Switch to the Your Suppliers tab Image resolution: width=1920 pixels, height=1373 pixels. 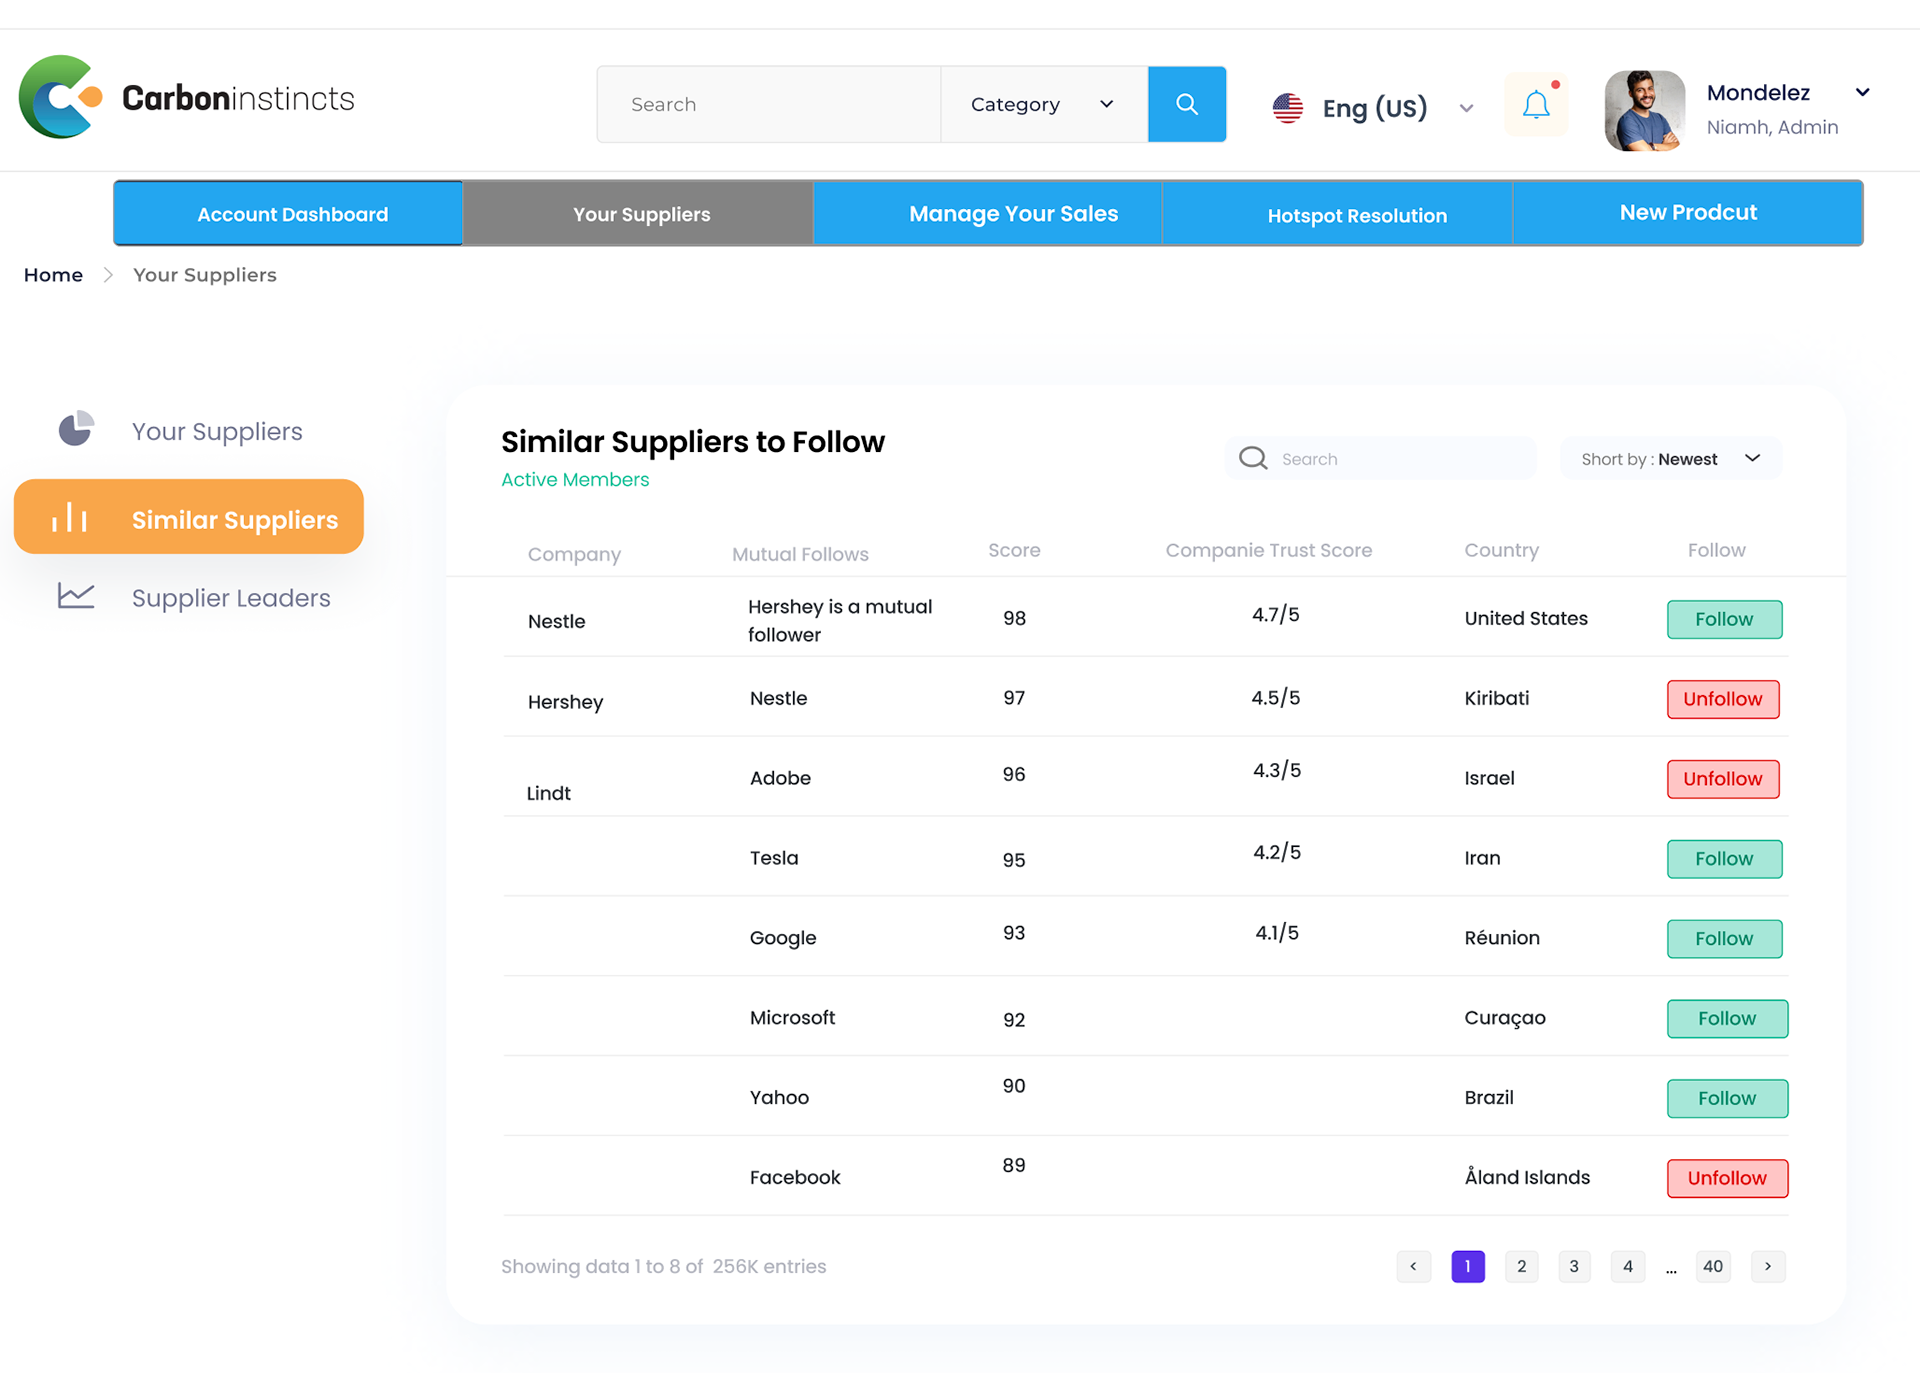pos(638,213)
